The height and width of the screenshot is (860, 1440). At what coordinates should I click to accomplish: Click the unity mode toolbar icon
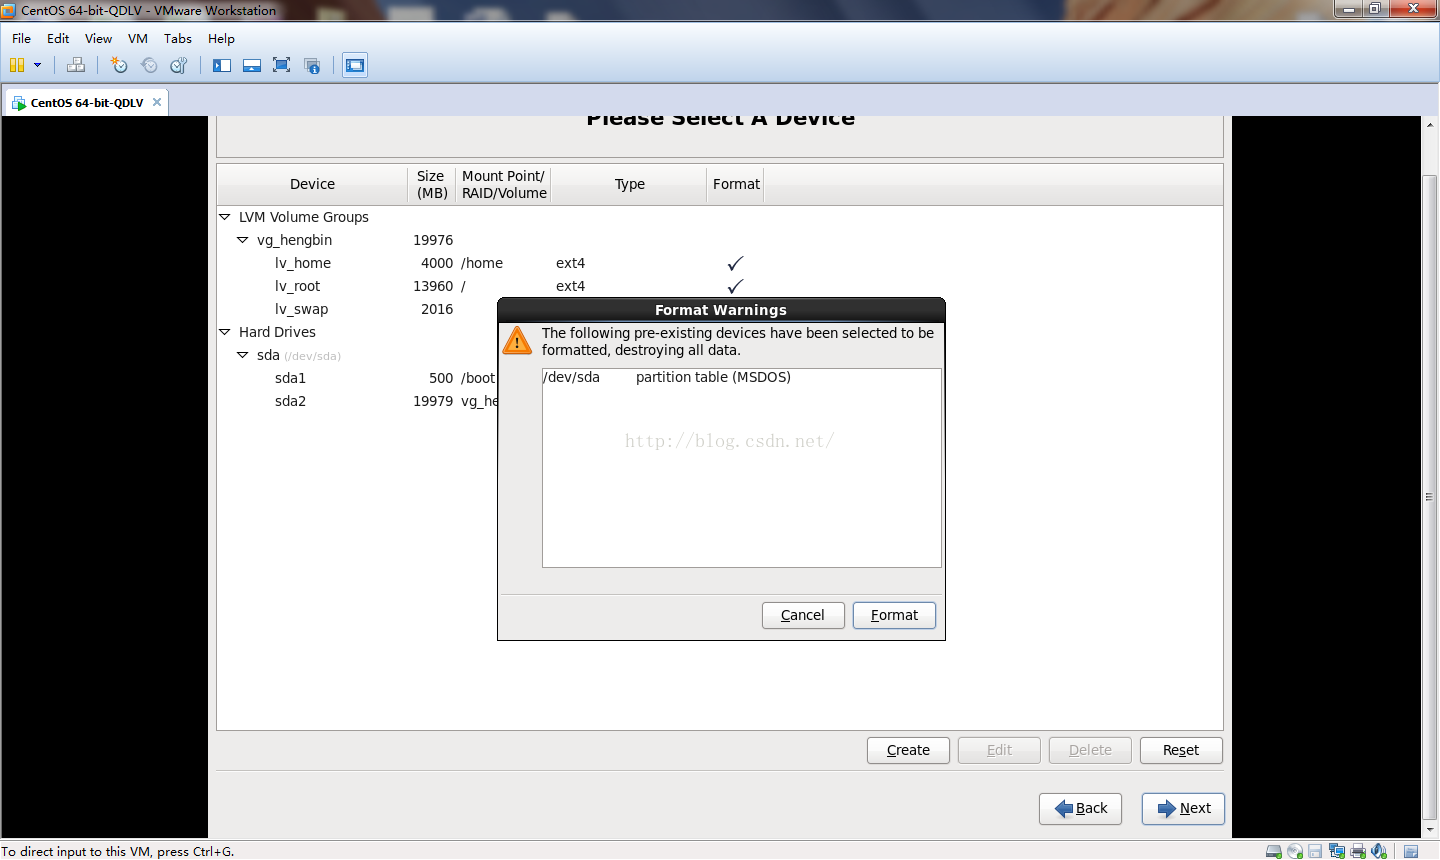(x=312, y=65)
